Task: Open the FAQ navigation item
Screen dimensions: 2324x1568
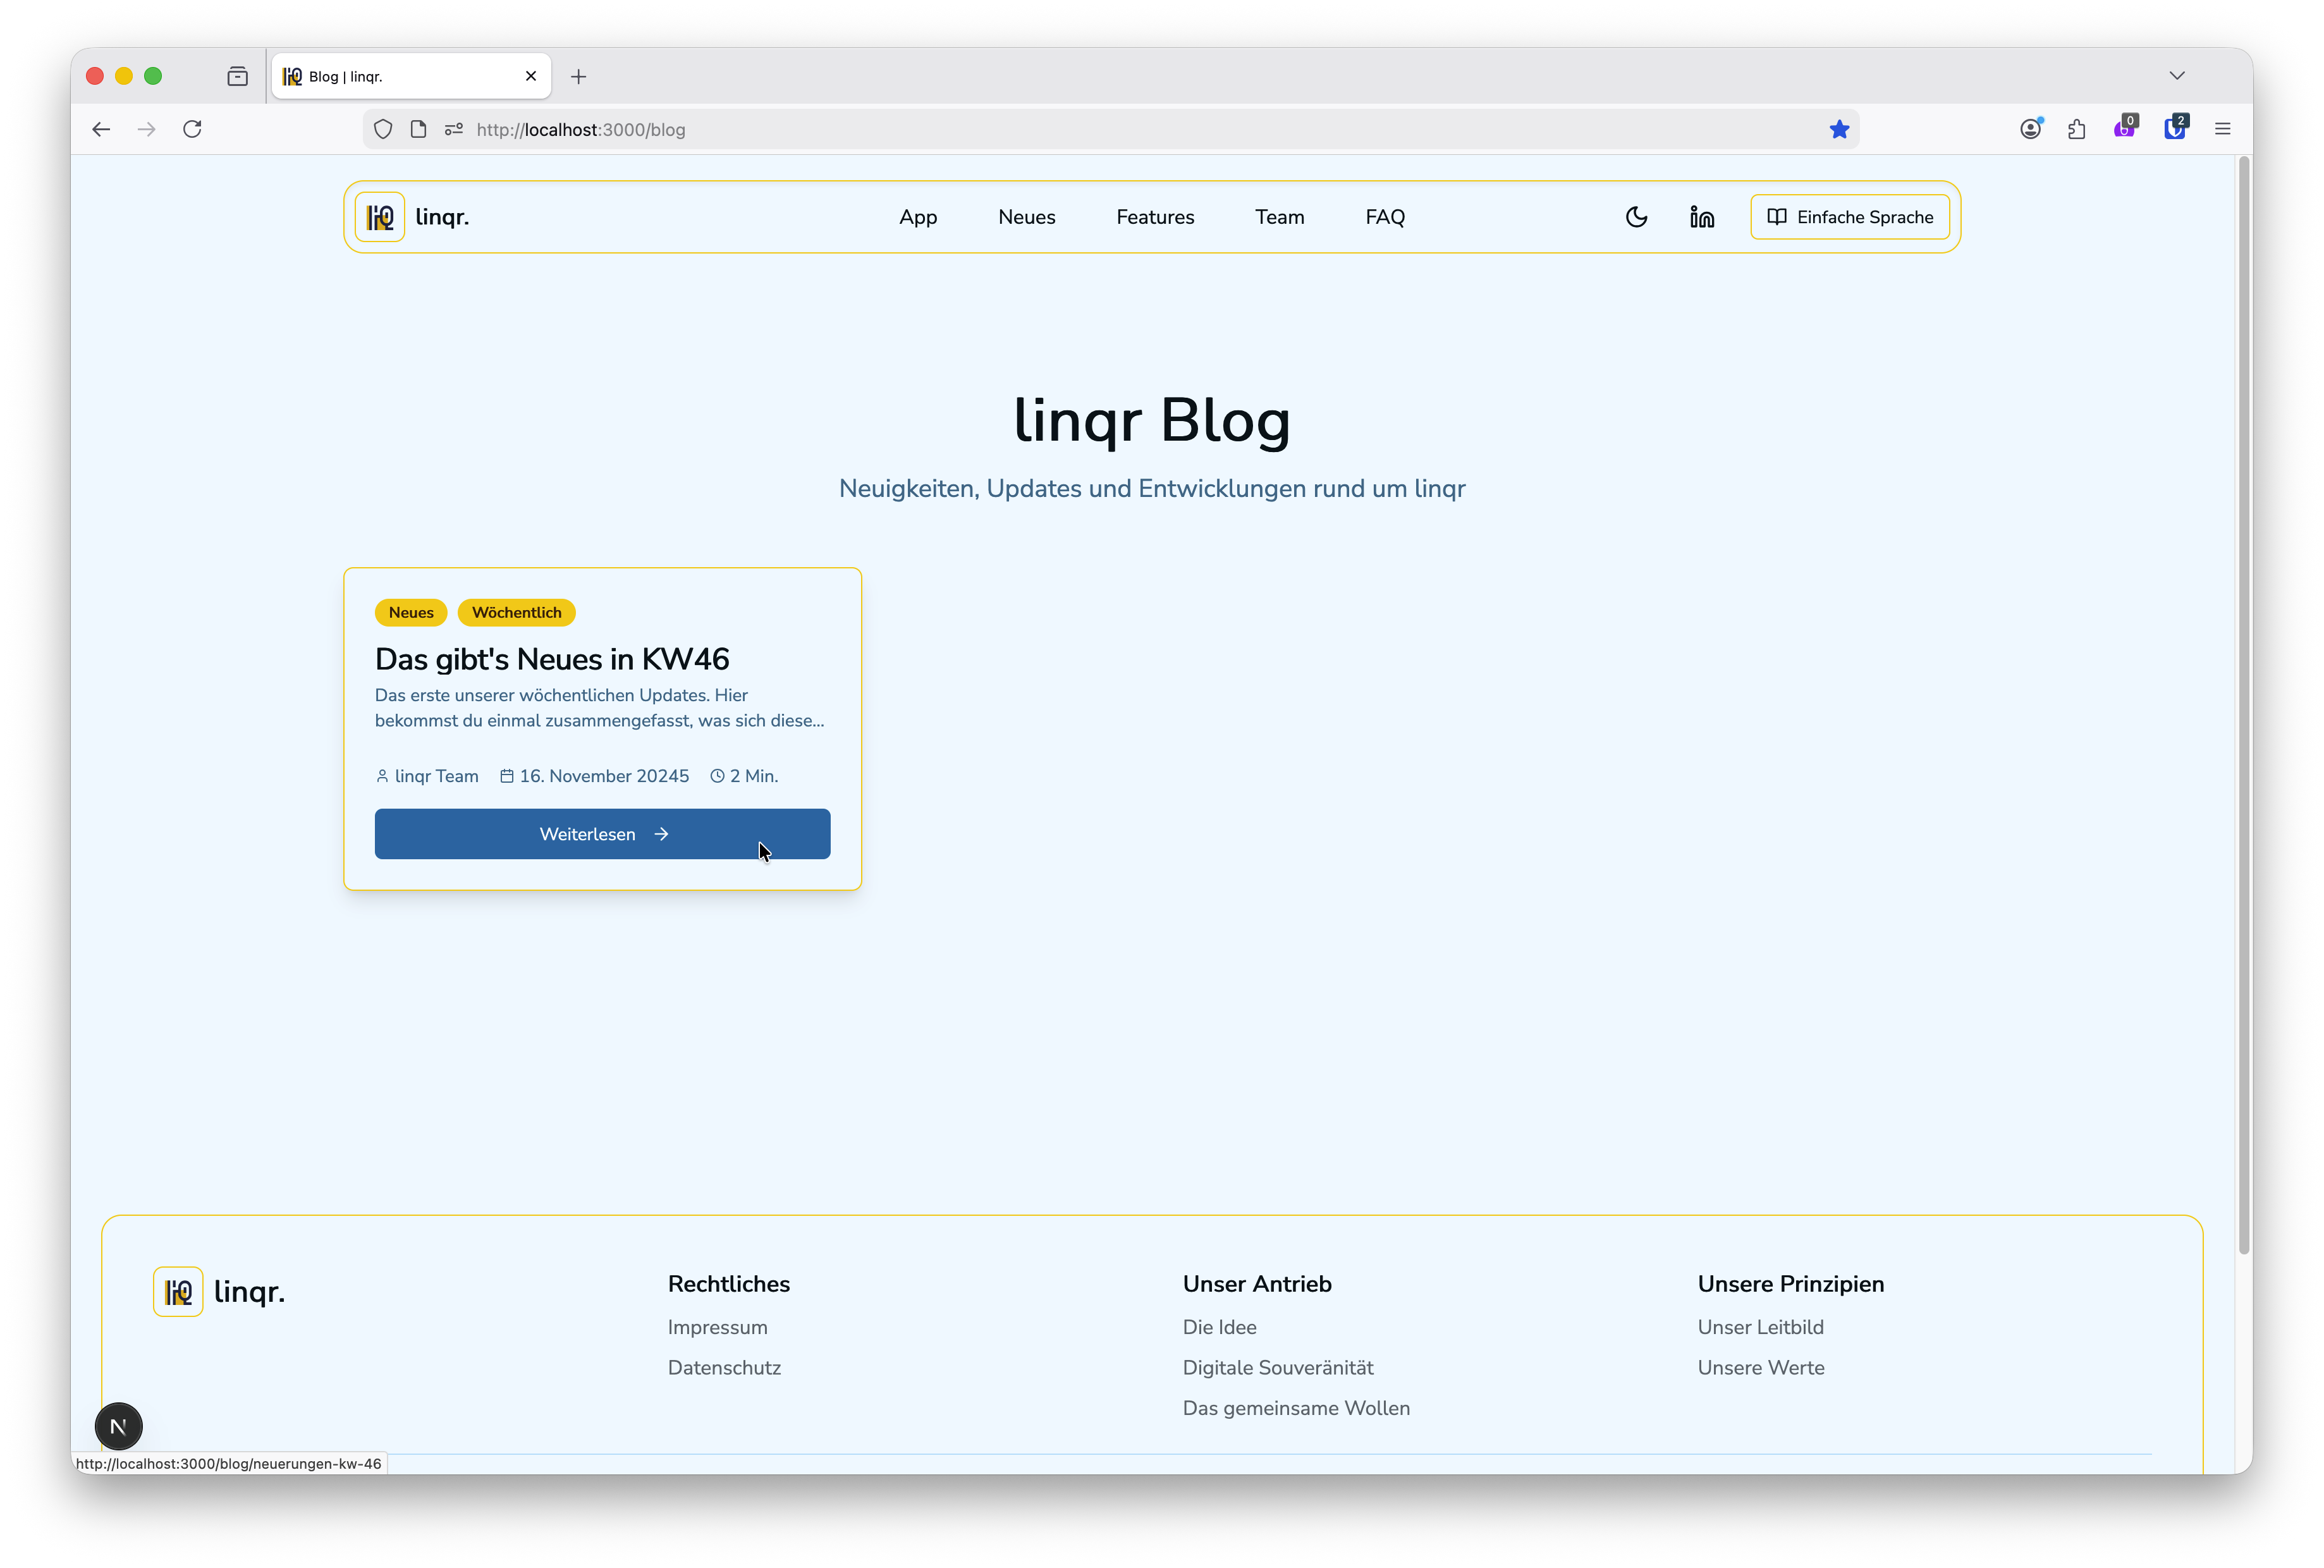Action: tap(1385, 216)
